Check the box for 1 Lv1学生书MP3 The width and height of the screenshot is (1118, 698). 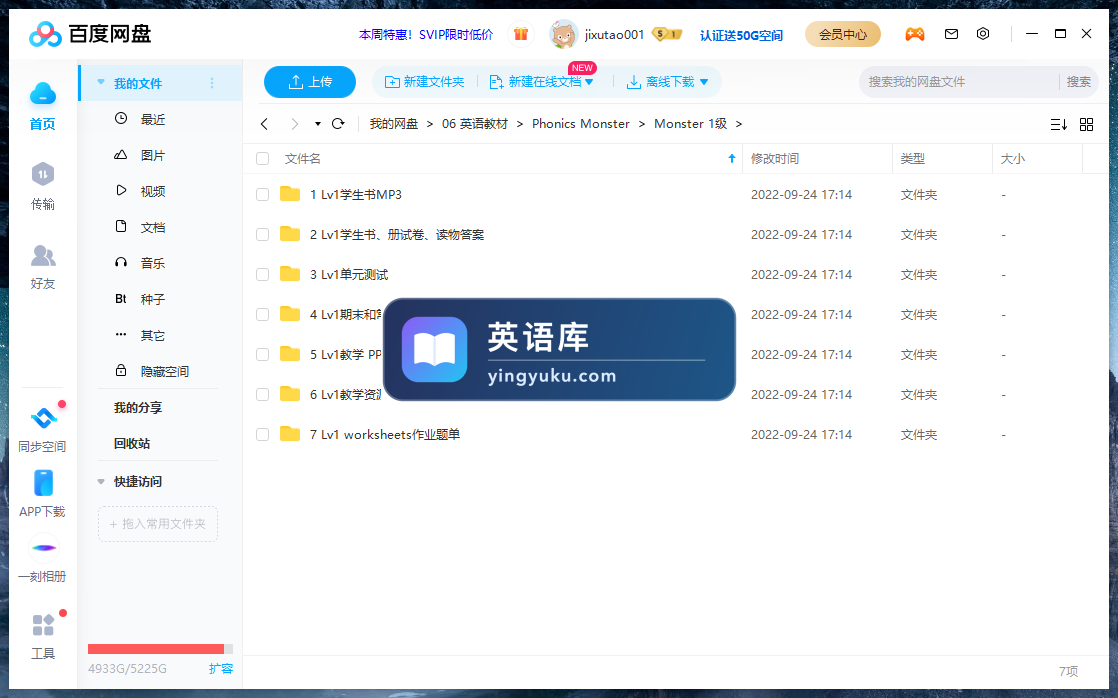point(262,195)
